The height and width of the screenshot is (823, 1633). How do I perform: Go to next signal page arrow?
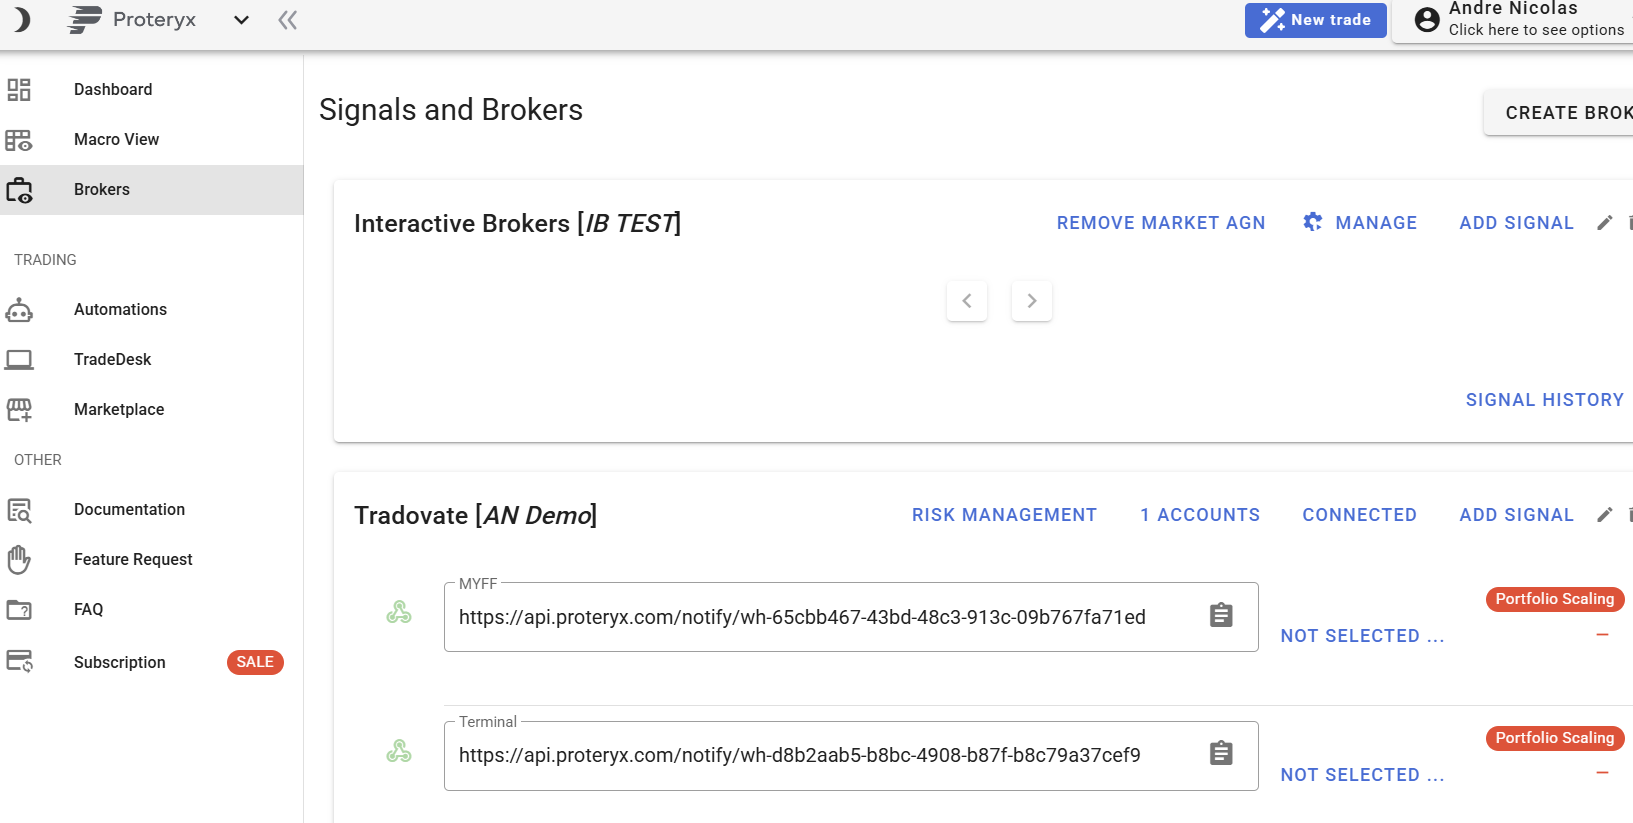pyautogui.click(x=1032, y=301)
